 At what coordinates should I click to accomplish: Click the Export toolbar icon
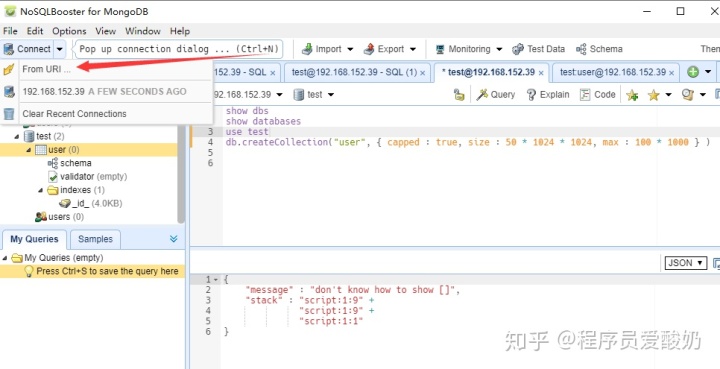(369, 49)
